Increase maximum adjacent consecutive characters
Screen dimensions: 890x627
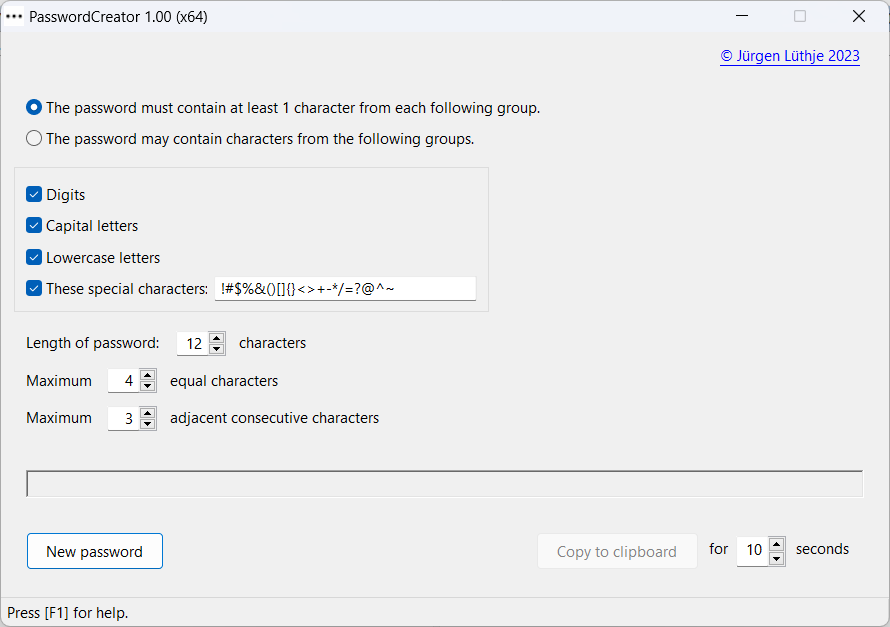pos(148,412)
